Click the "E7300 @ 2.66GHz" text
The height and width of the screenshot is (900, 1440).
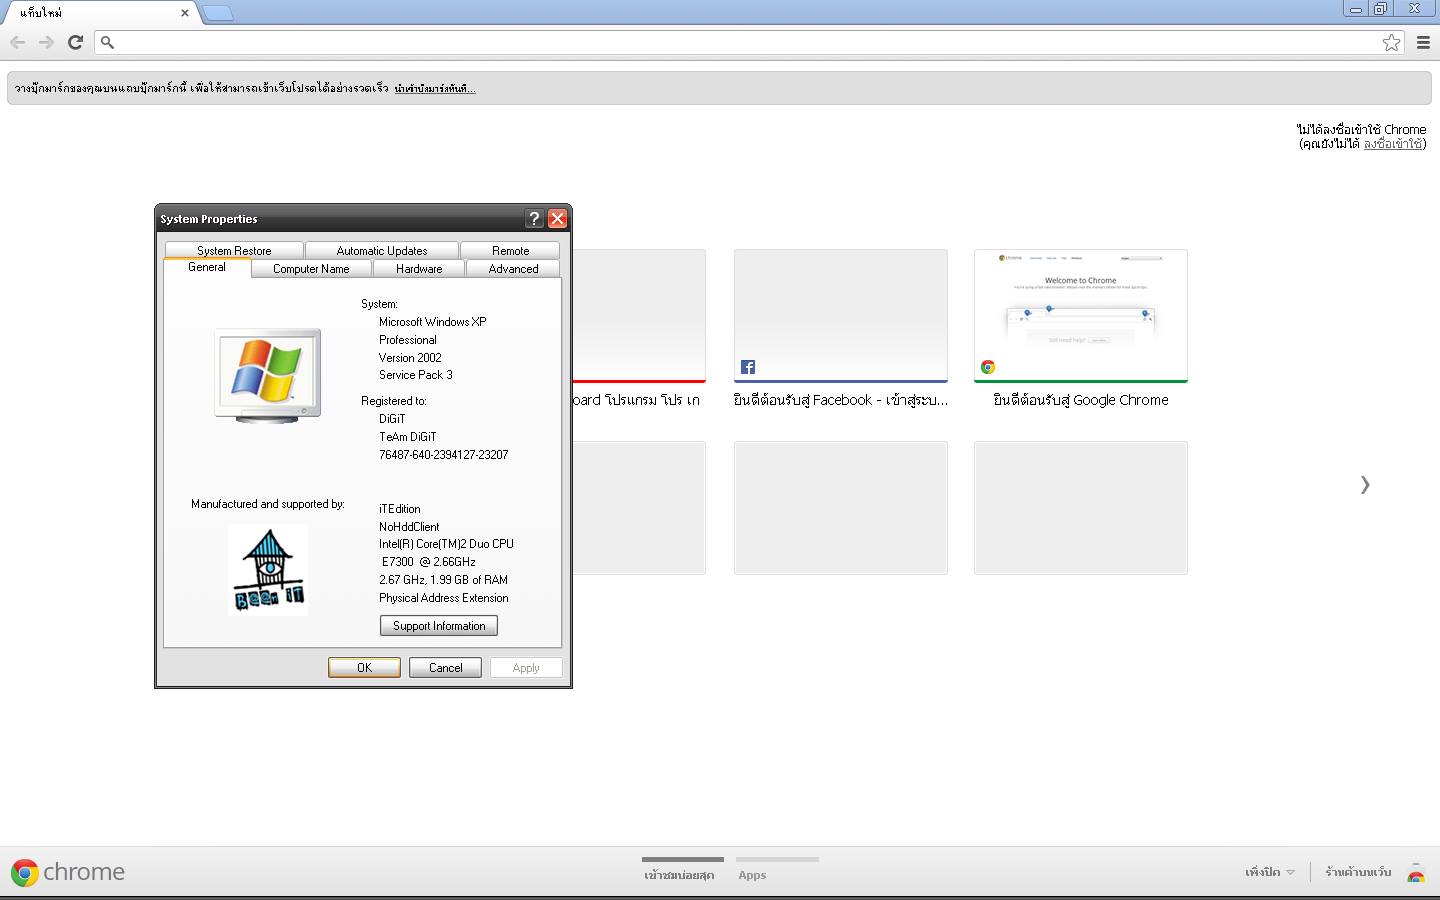point(429,562)
